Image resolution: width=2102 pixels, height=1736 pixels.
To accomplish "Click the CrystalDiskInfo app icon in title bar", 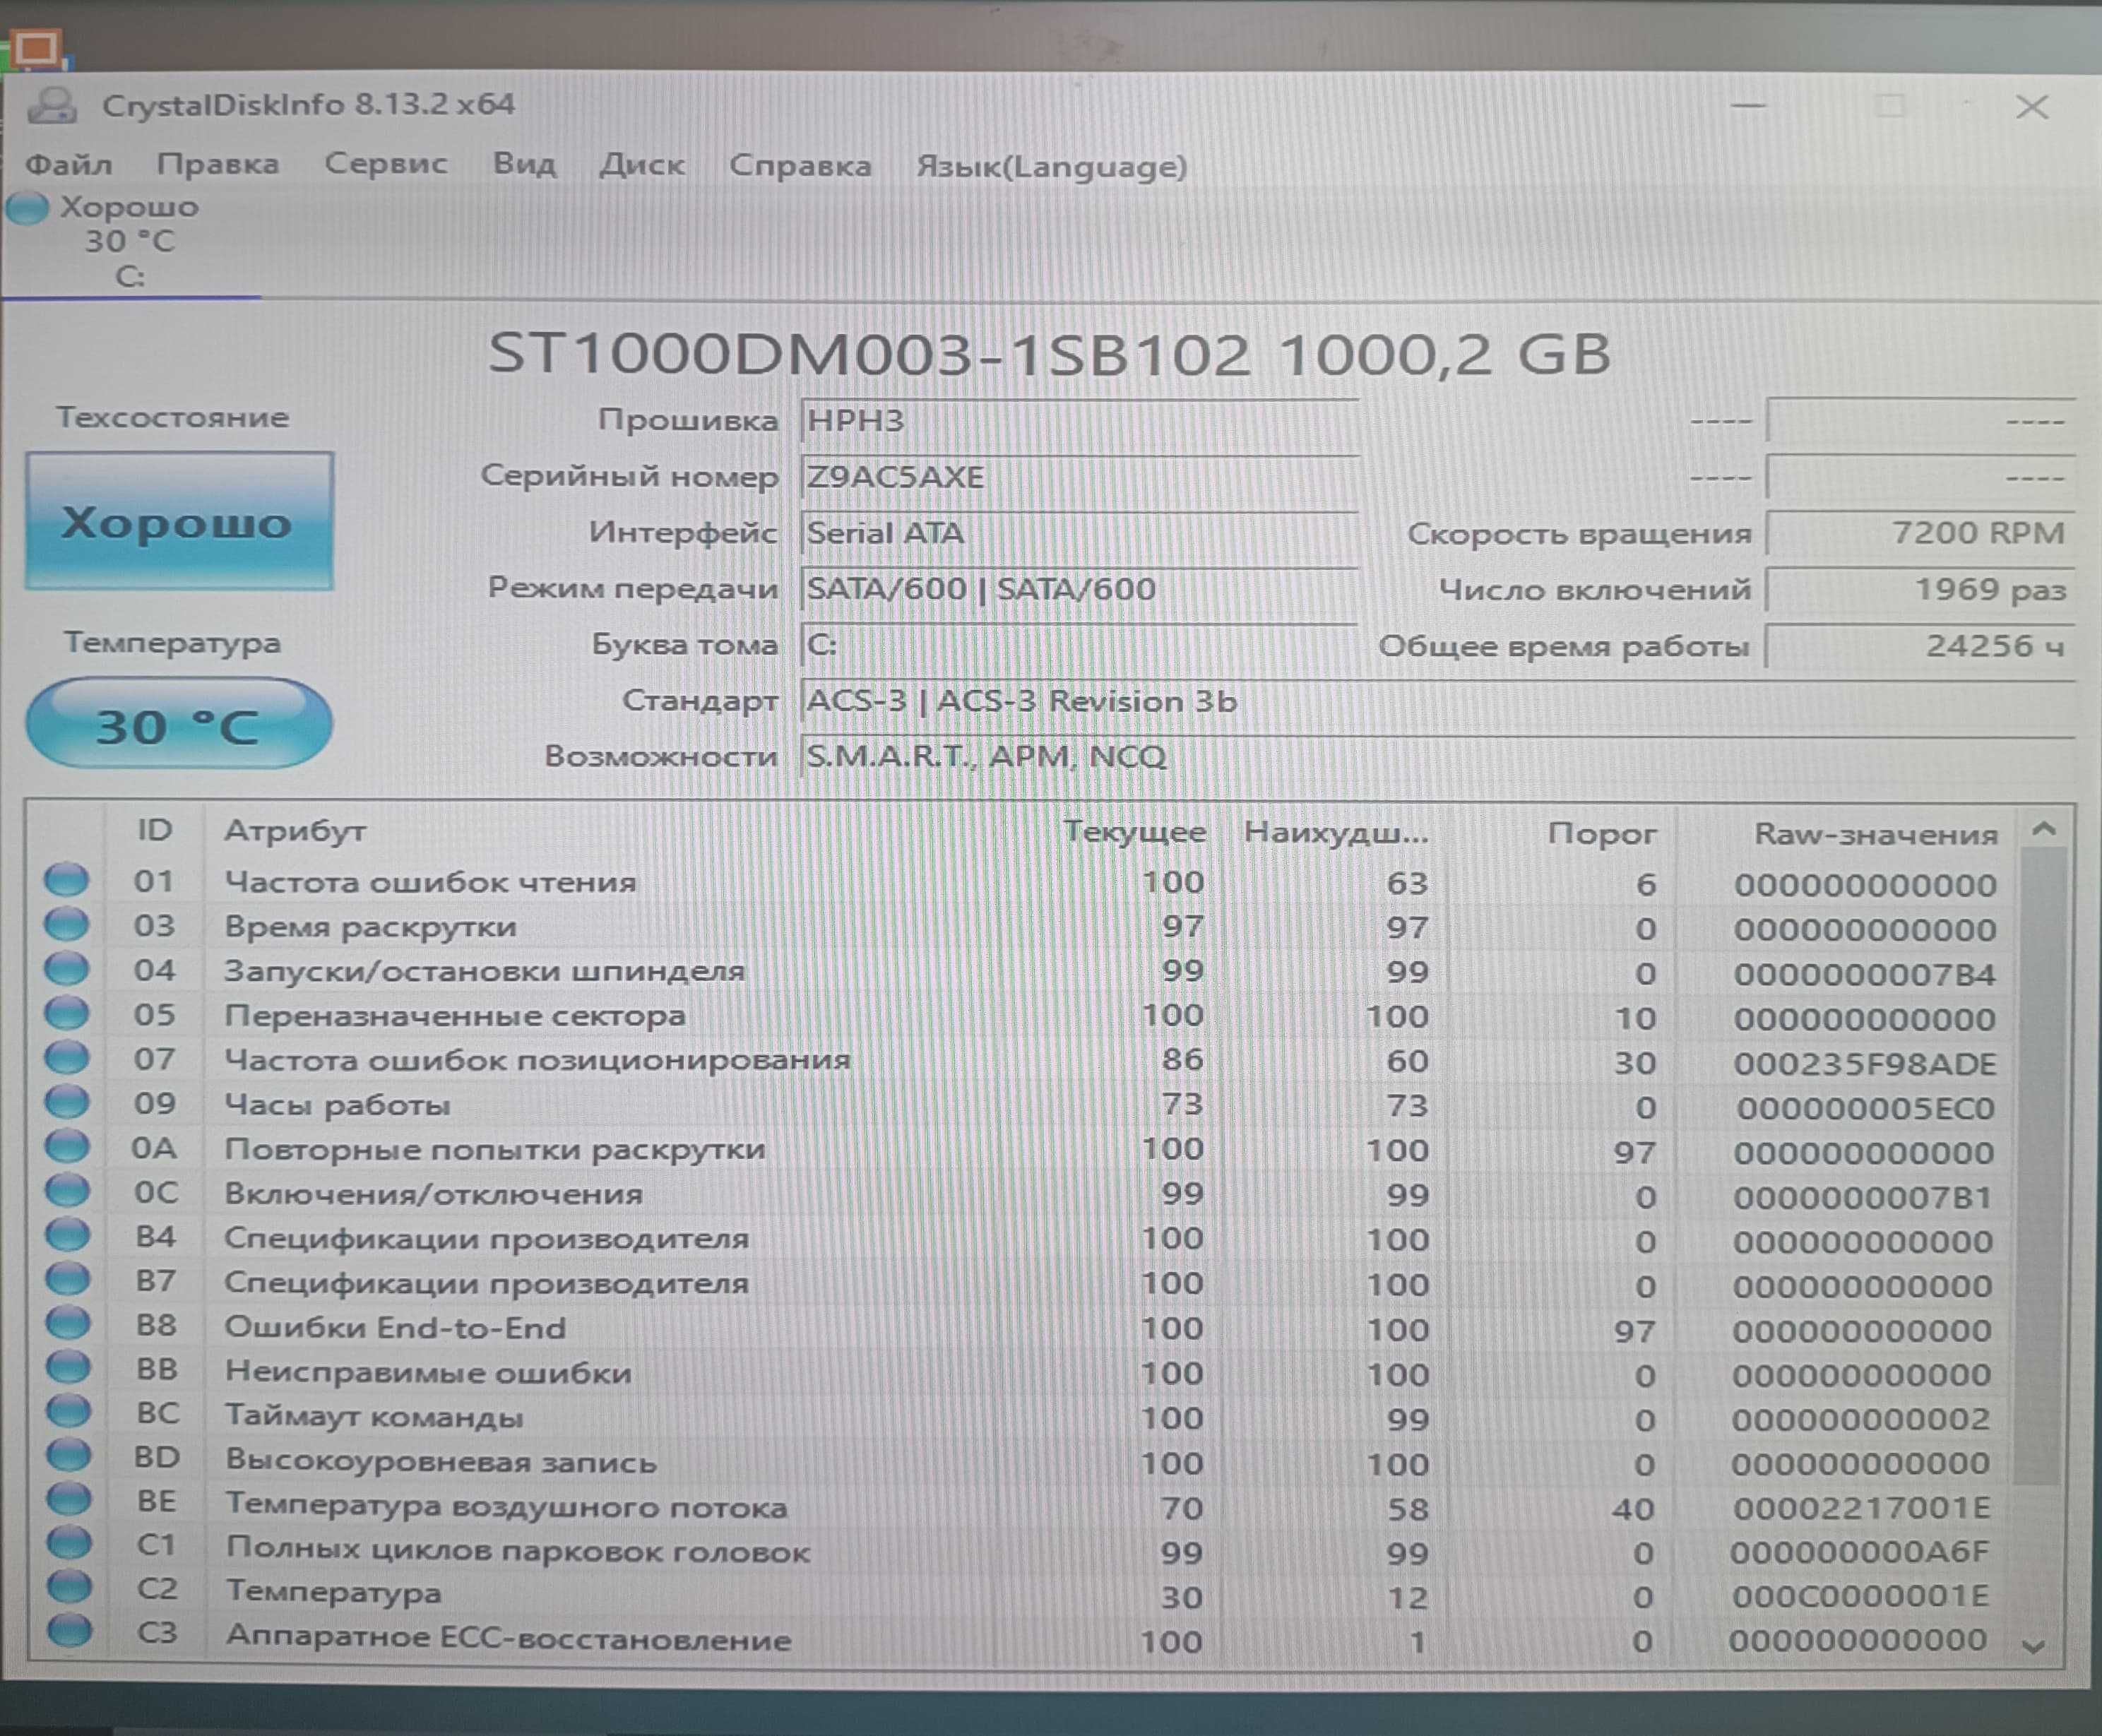I will tap(53, 105).
